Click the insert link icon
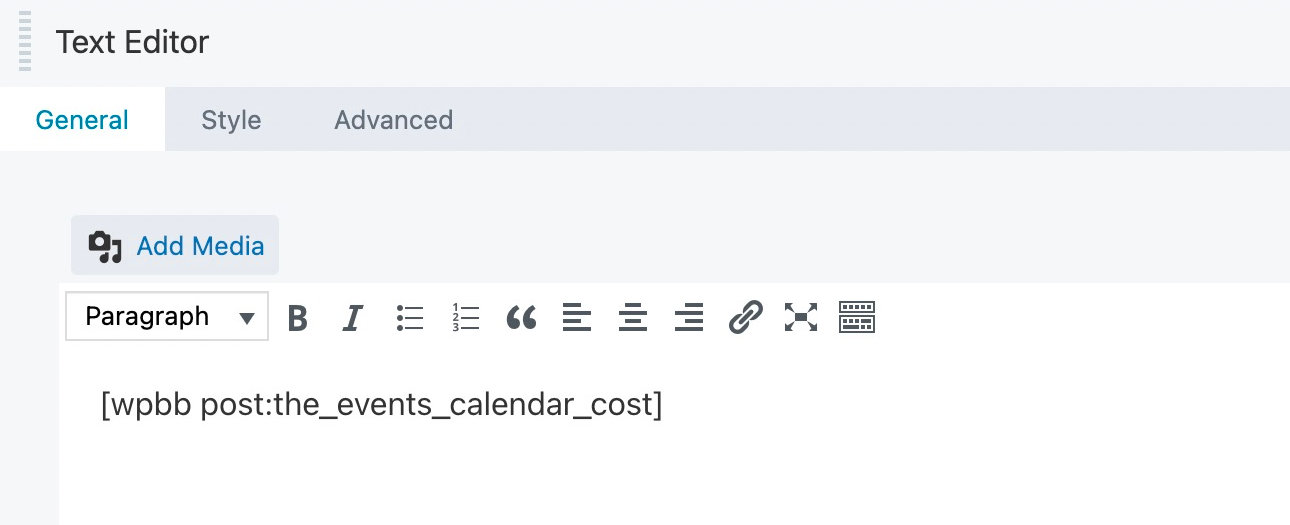This screenshot has height=525, width=1290. [745, 318]
